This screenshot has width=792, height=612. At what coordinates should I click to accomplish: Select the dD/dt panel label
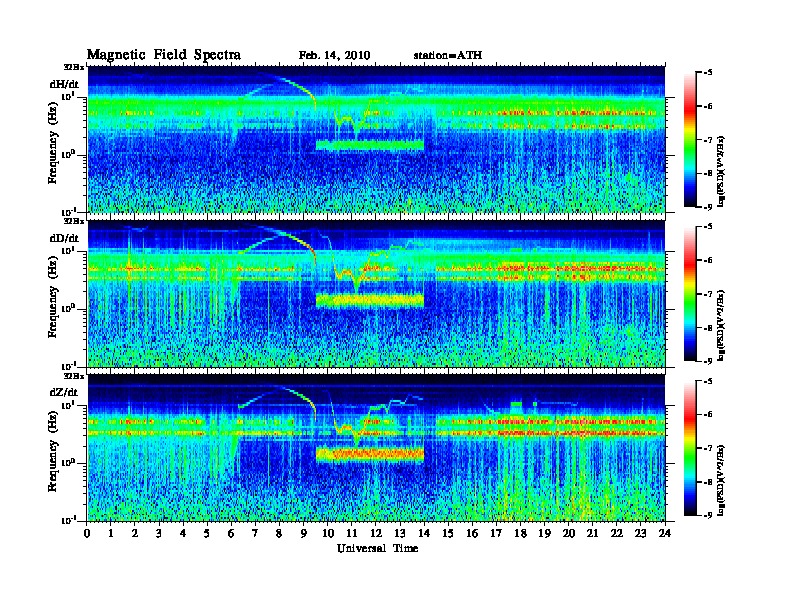64,238
